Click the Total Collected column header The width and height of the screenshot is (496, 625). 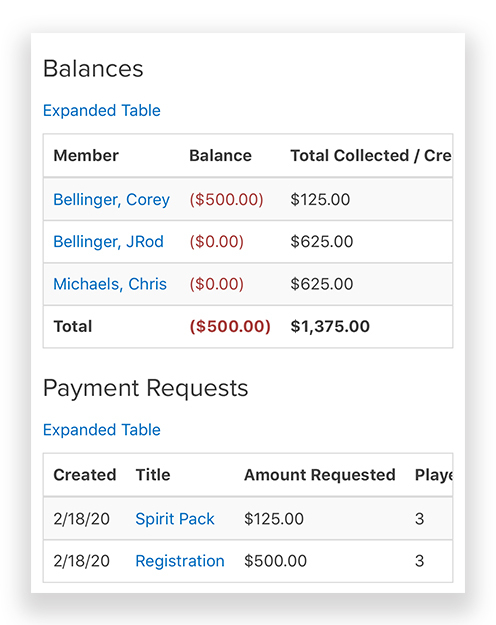tap(371, 155)
